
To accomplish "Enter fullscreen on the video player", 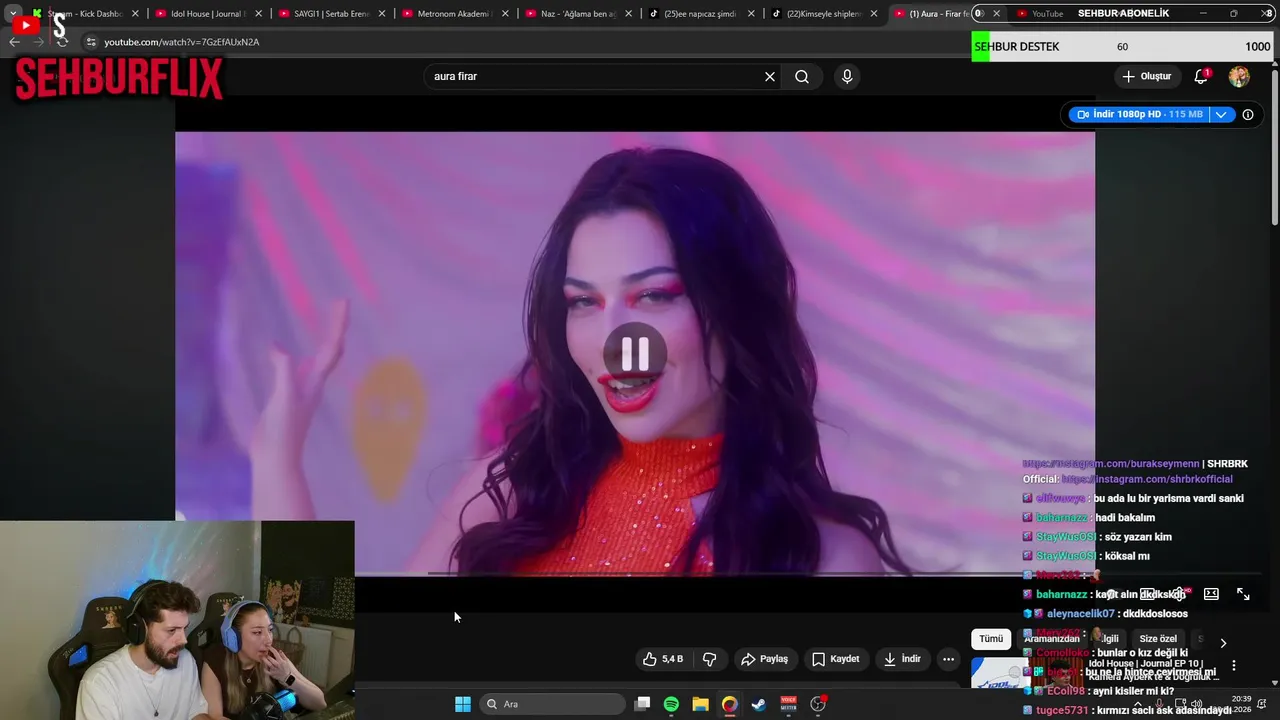I will click(x=1243, y=594).
